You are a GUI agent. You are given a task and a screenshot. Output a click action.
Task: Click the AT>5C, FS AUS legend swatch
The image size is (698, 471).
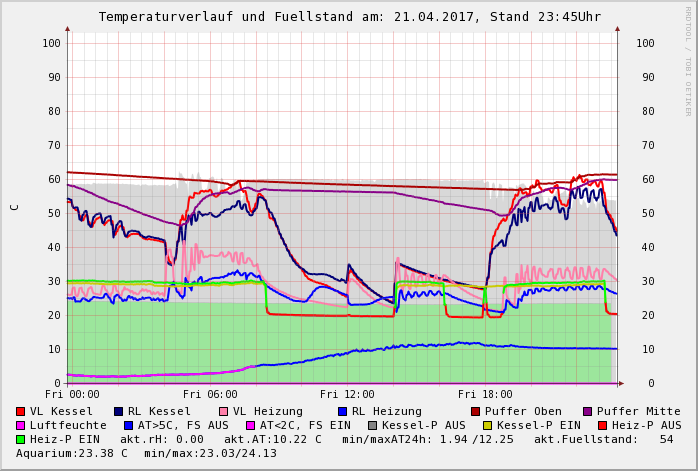coord(126,425)
